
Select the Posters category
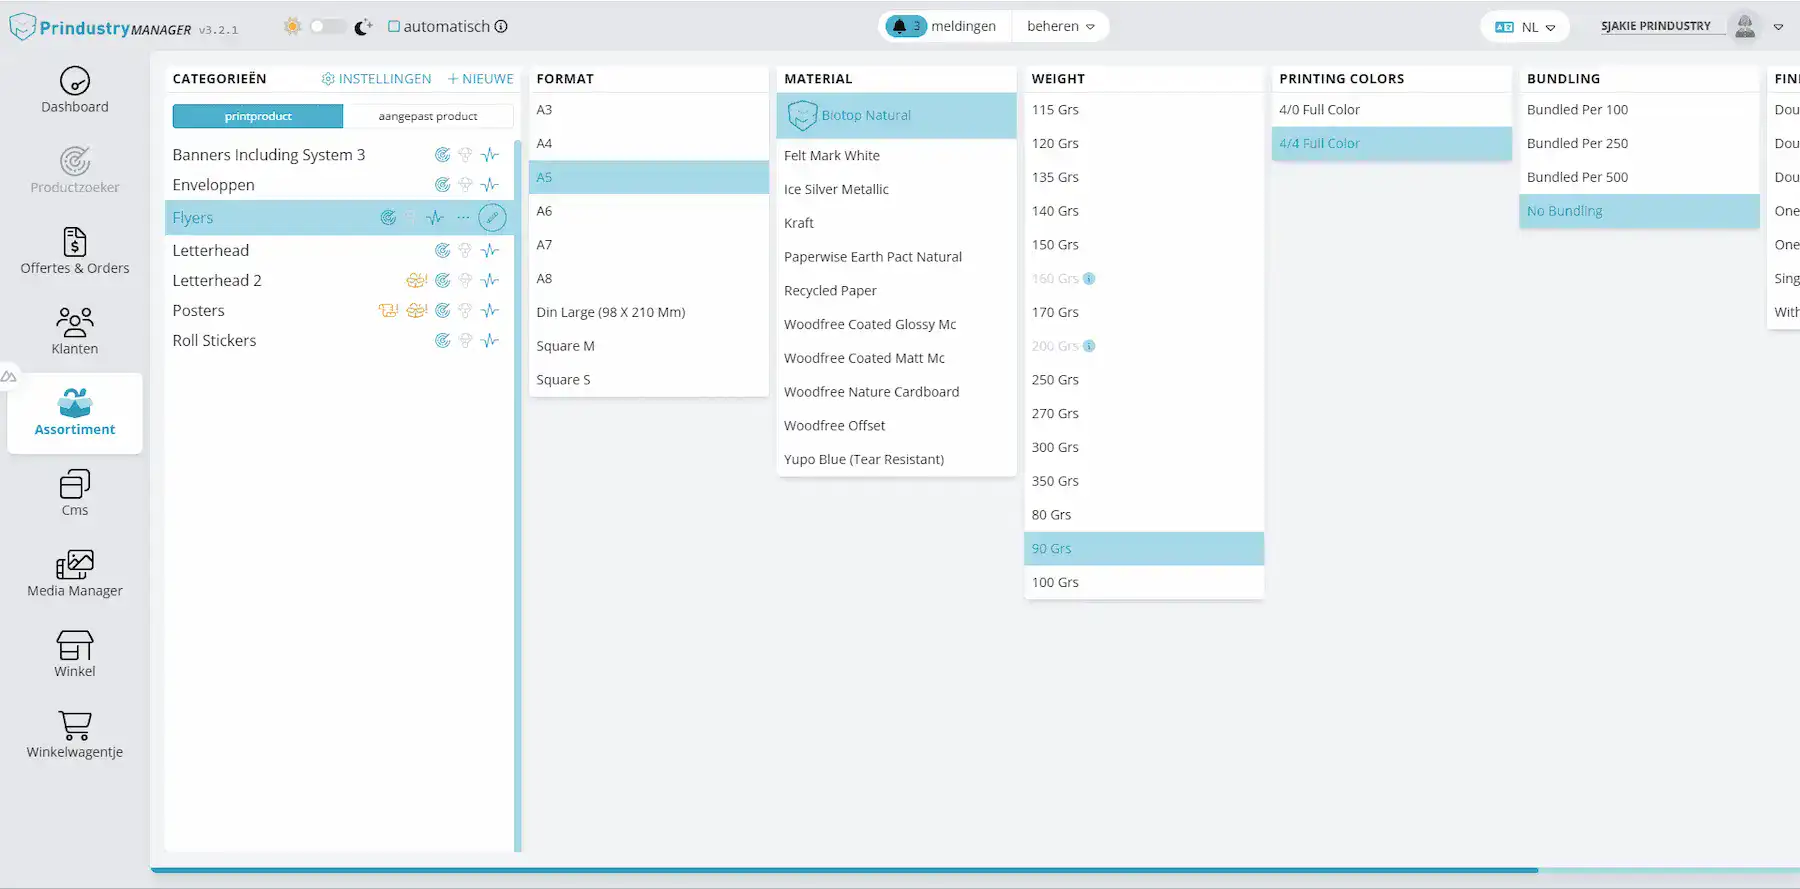pyautogui.click(x=198, y=310)
